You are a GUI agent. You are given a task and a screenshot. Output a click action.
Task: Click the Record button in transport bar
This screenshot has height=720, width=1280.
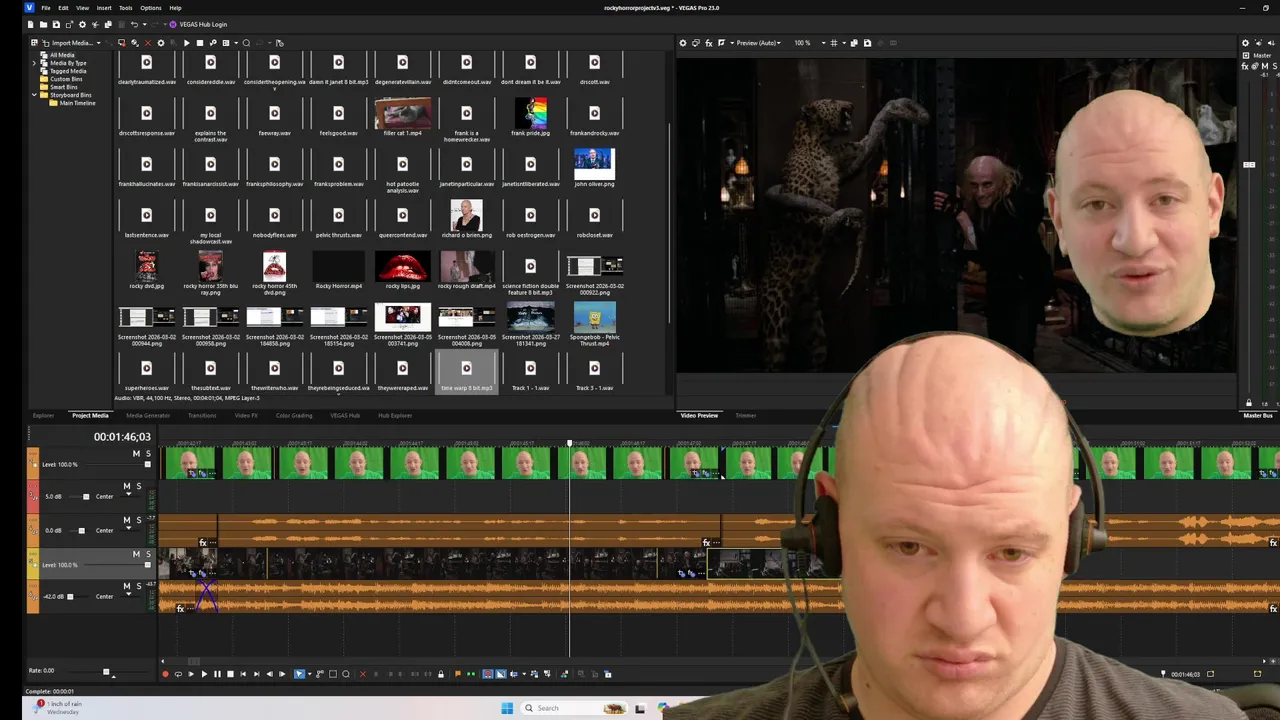click(165, 674)
